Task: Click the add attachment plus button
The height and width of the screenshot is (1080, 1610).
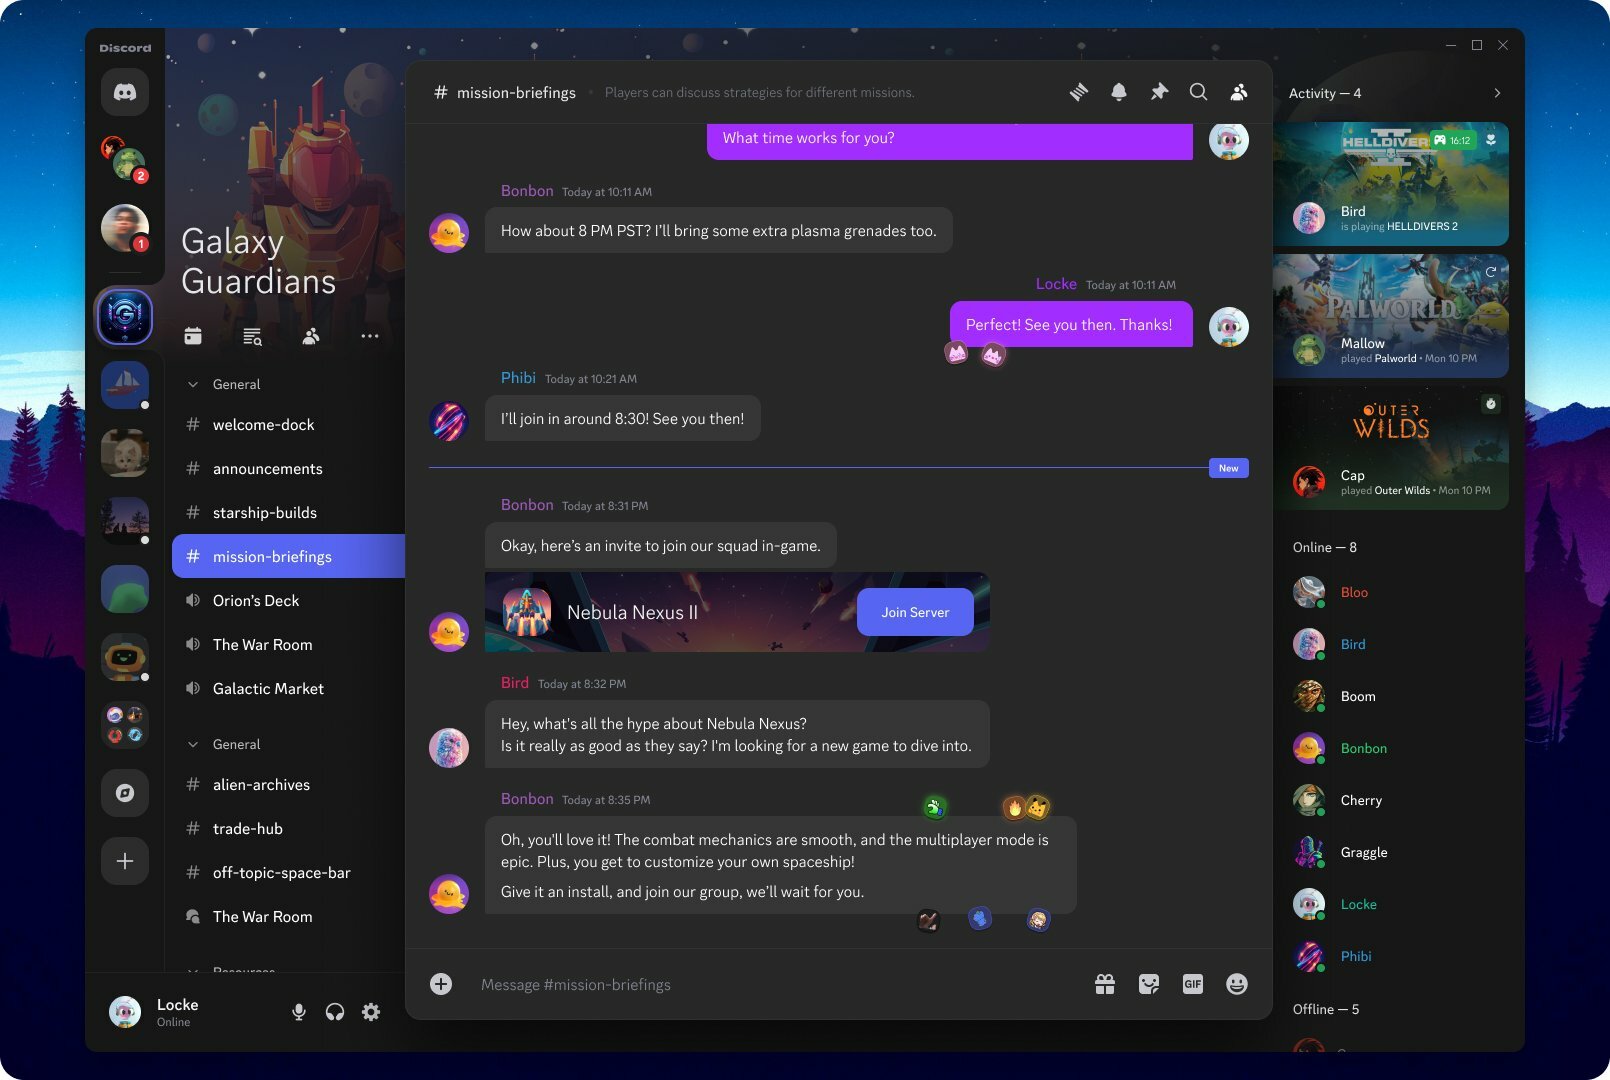Action: point(441,984)
